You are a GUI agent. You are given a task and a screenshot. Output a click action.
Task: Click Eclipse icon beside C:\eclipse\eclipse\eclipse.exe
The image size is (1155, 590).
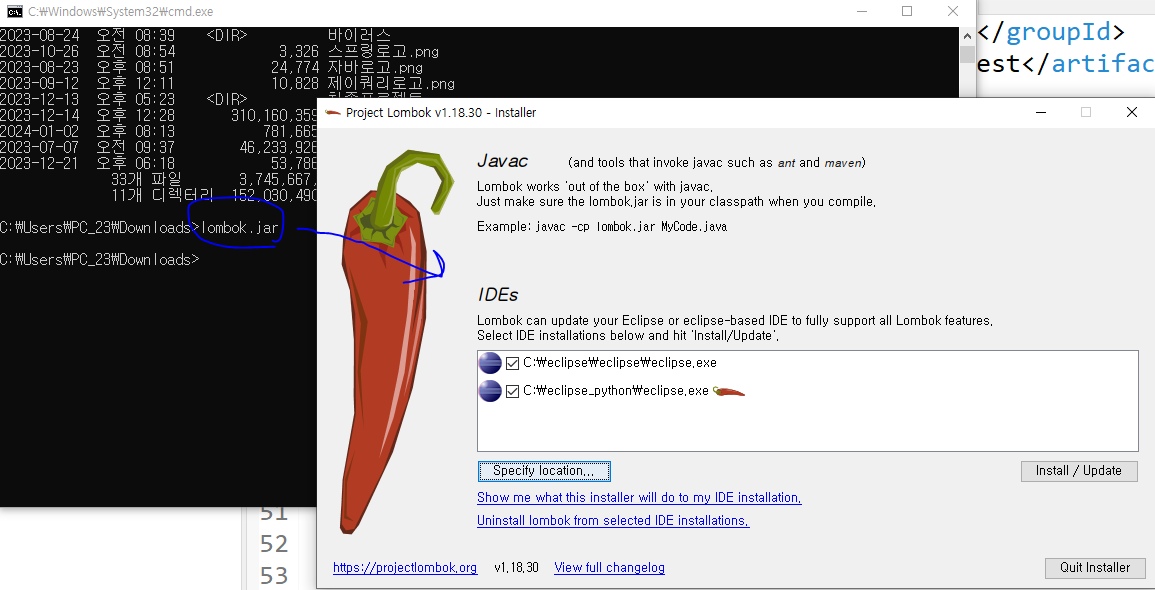(490, 363)
